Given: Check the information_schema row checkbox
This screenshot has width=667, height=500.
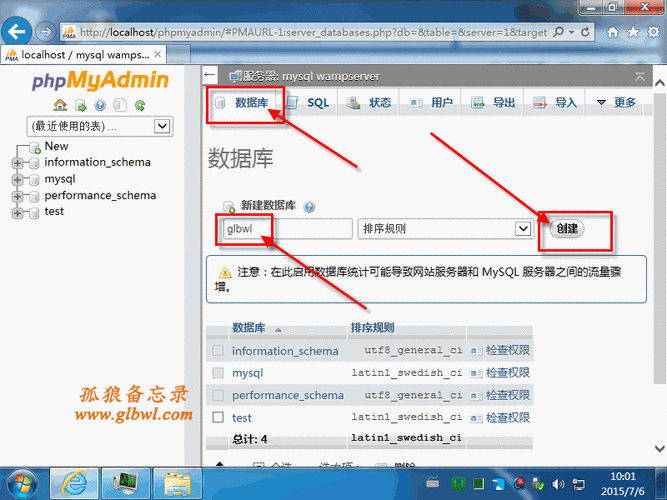Looking at the screenshot, I should click(x=218, y=351).
